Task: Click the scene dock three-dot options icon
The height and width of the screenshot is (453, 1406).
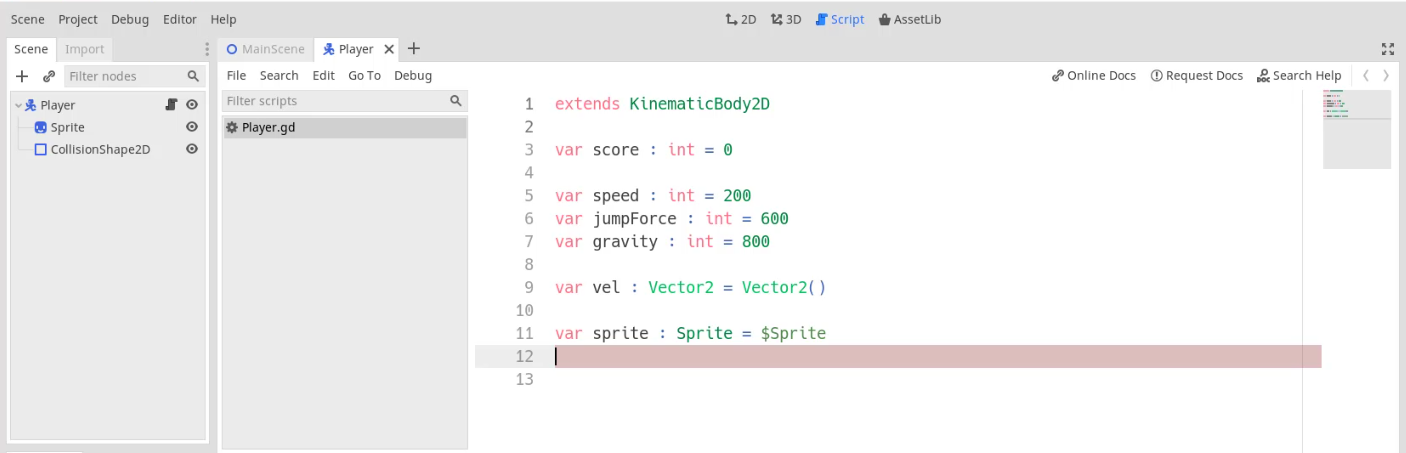Action: click(207, 49)
